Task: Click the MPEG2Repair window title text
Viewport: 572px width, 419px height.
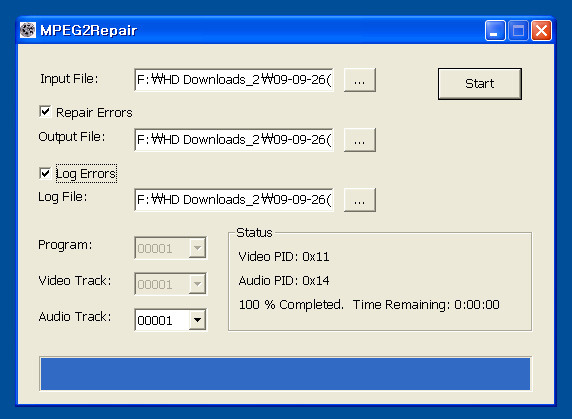Action: point(89,30)
